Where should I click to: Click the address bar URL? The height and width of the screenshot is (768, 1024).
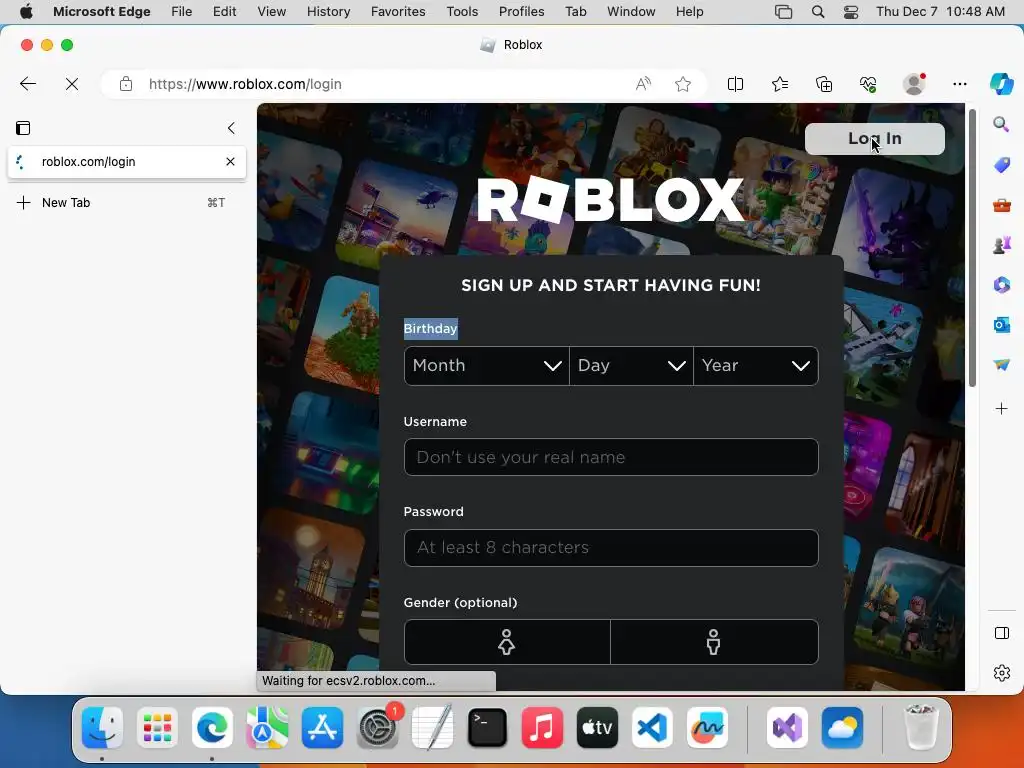245,84
